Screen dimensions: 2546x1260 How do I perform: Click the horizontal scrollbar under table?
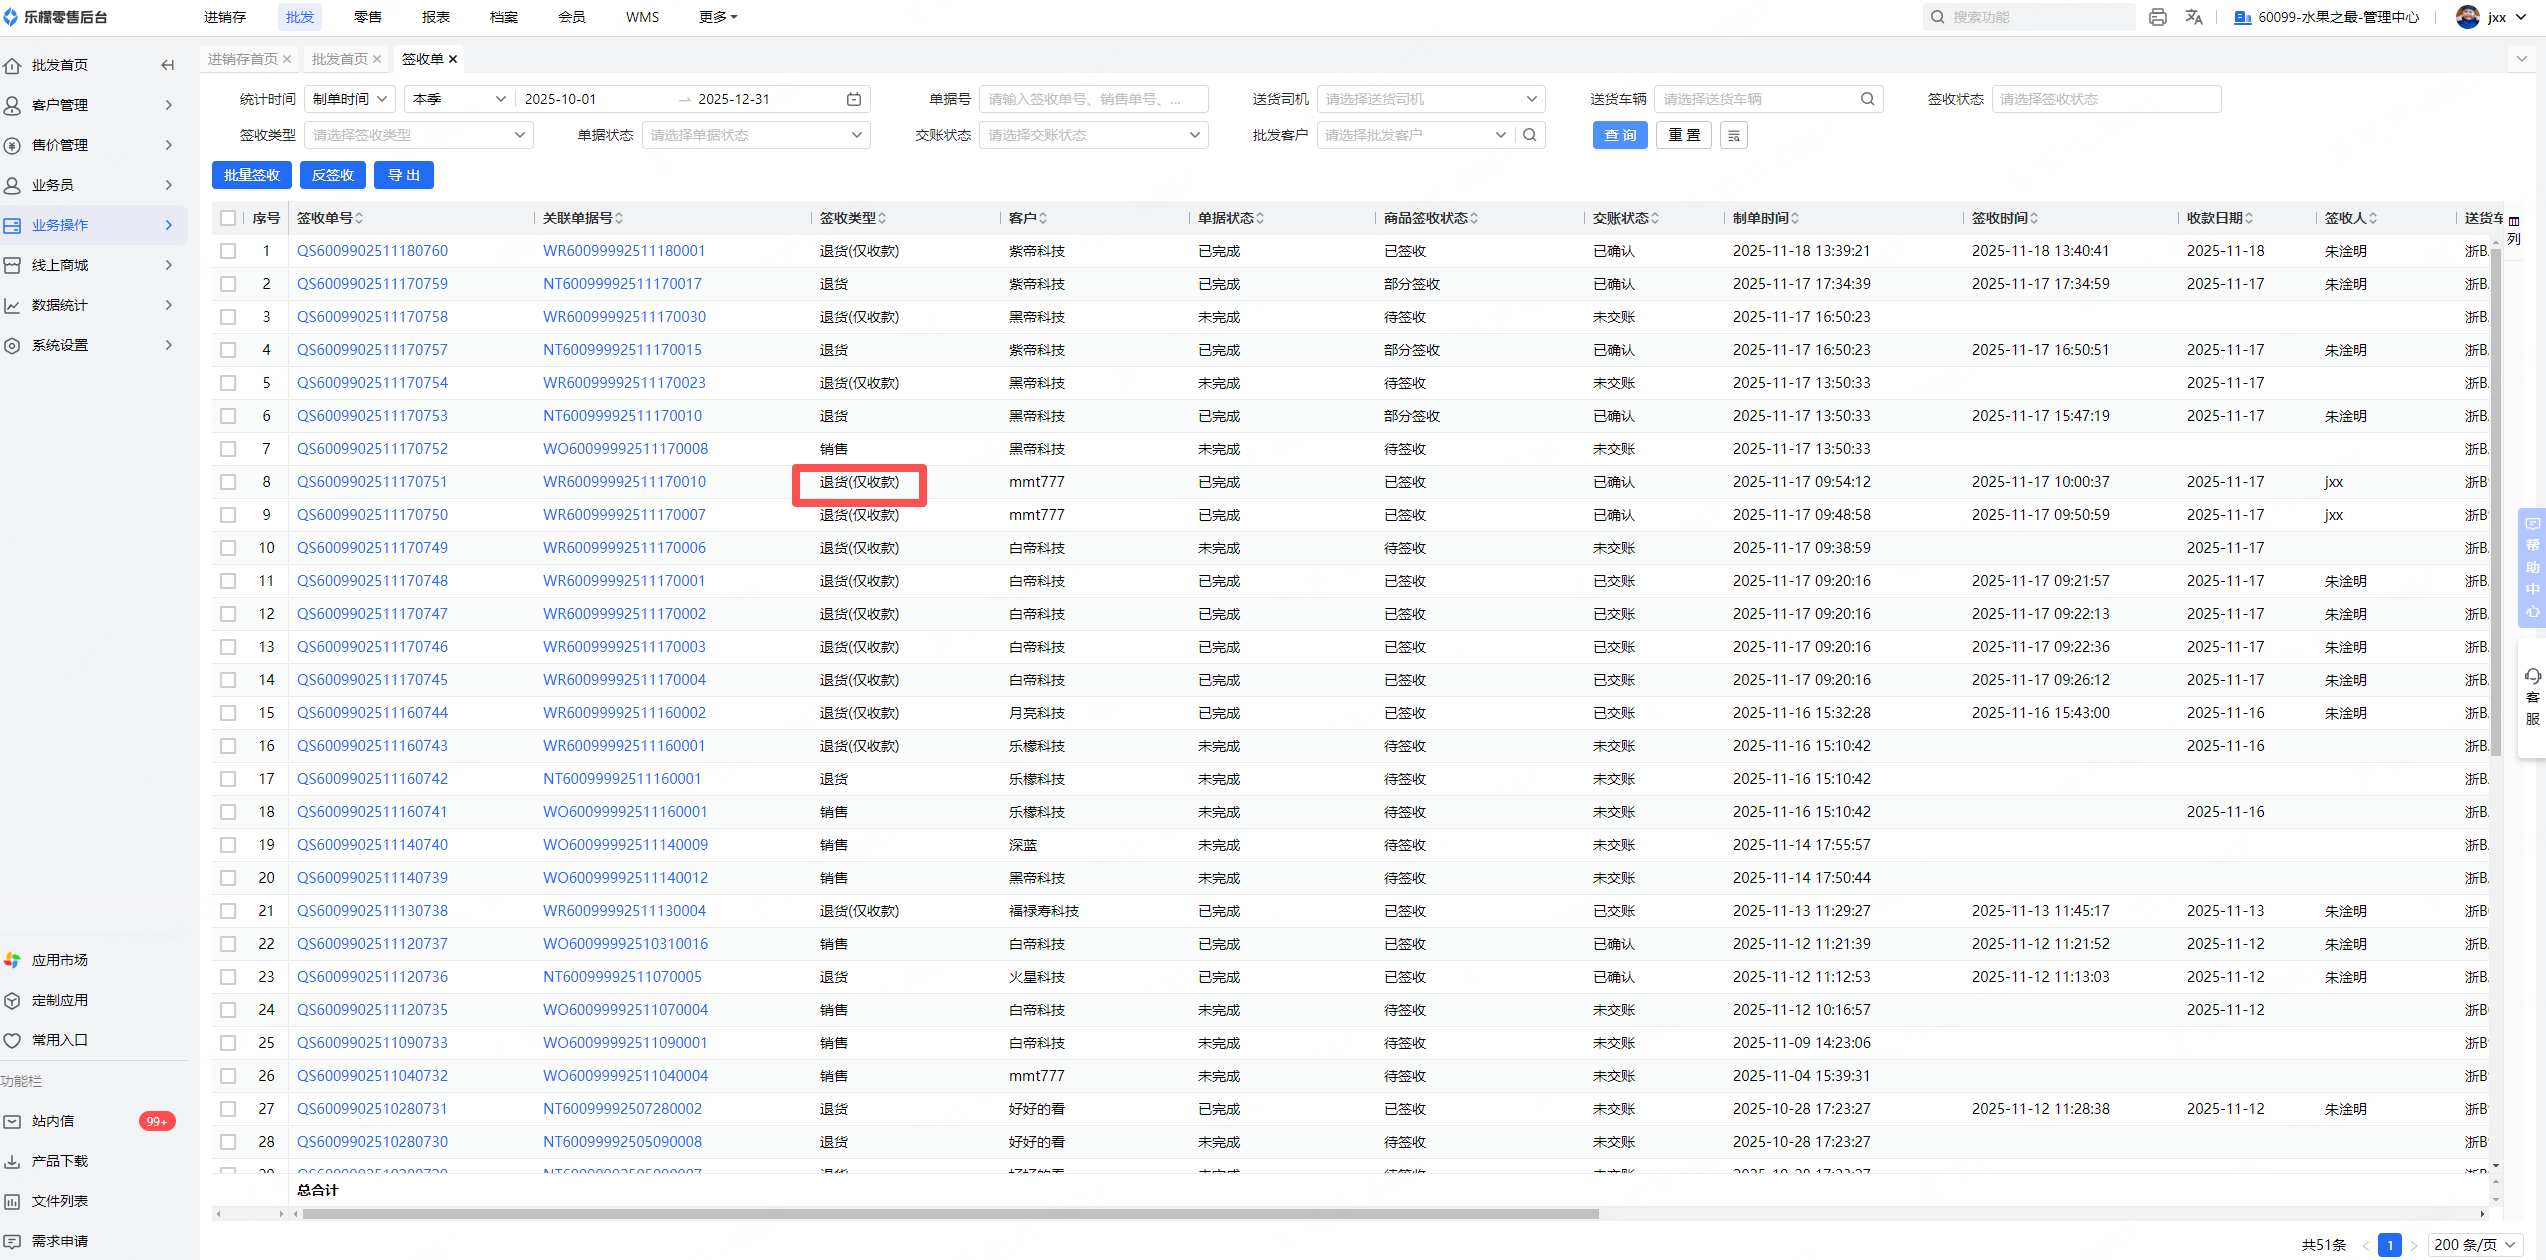(x=950, y=1214)
